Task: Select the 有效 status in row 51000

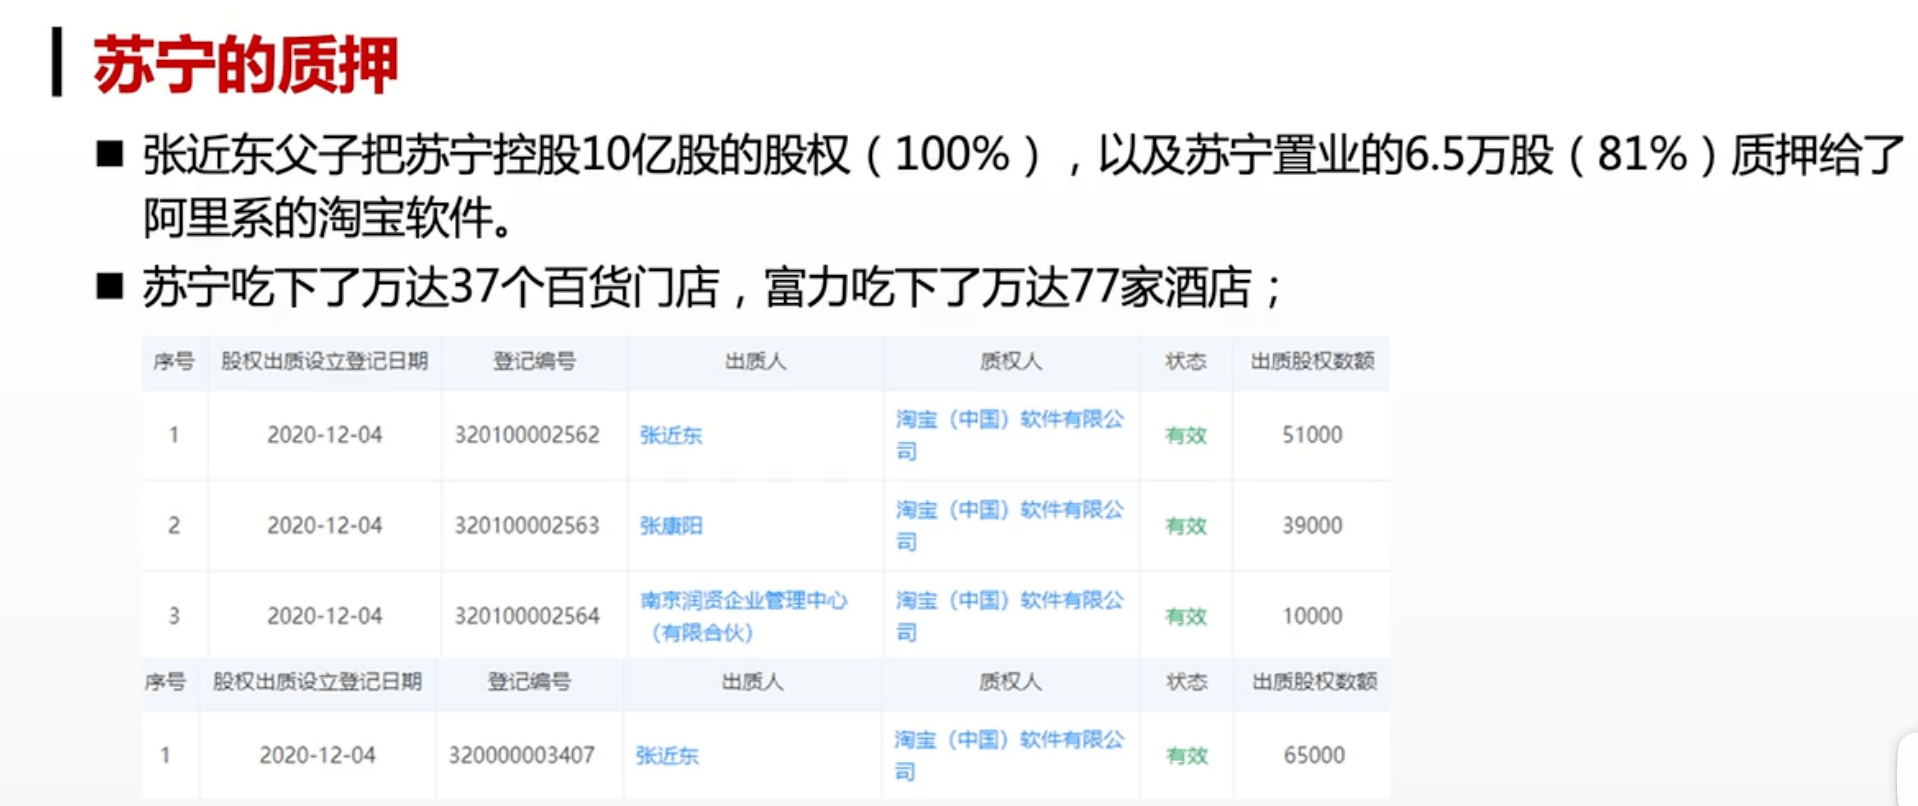Action: [1186, 435]
